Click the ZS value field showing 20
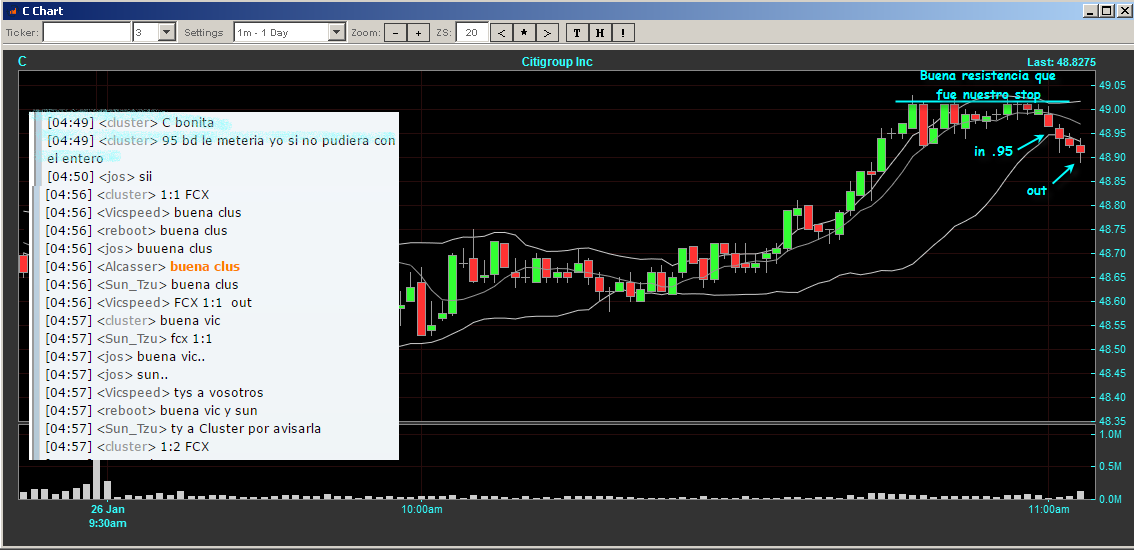Viewport: 1134px width, 550px height. tap(472, 33)
